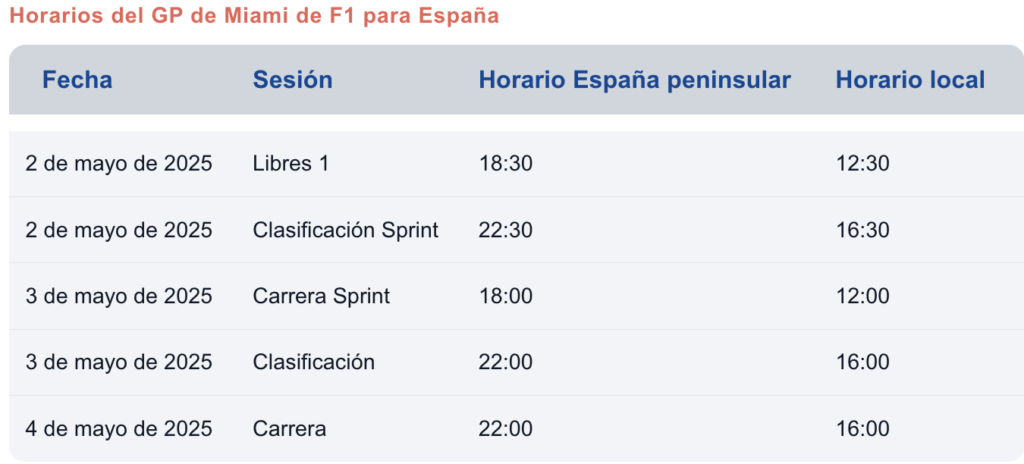The height and width of the screenshot is (464, 1024).
Task: Click the date in the Libres 1 row
Action: (119, 163)
